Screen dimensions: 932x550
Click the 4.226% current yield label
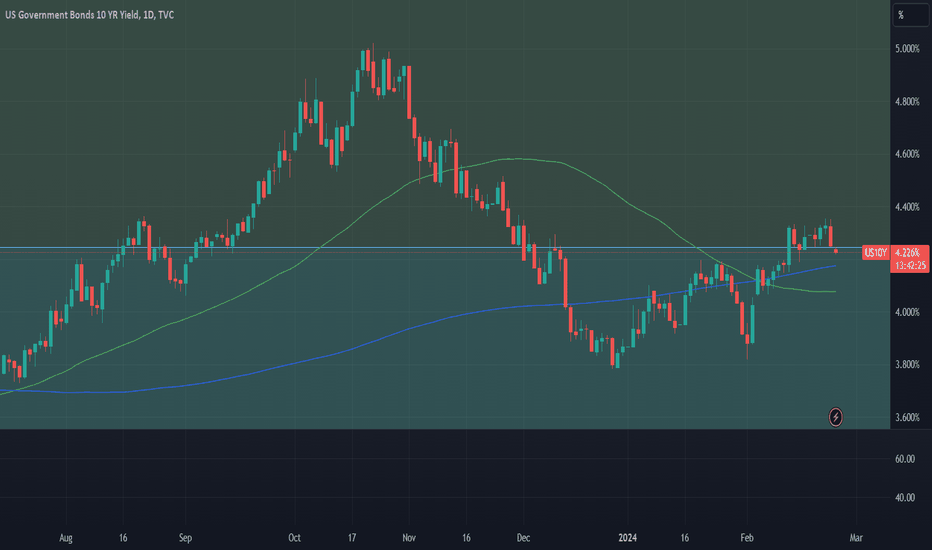[x=908, y=253]
